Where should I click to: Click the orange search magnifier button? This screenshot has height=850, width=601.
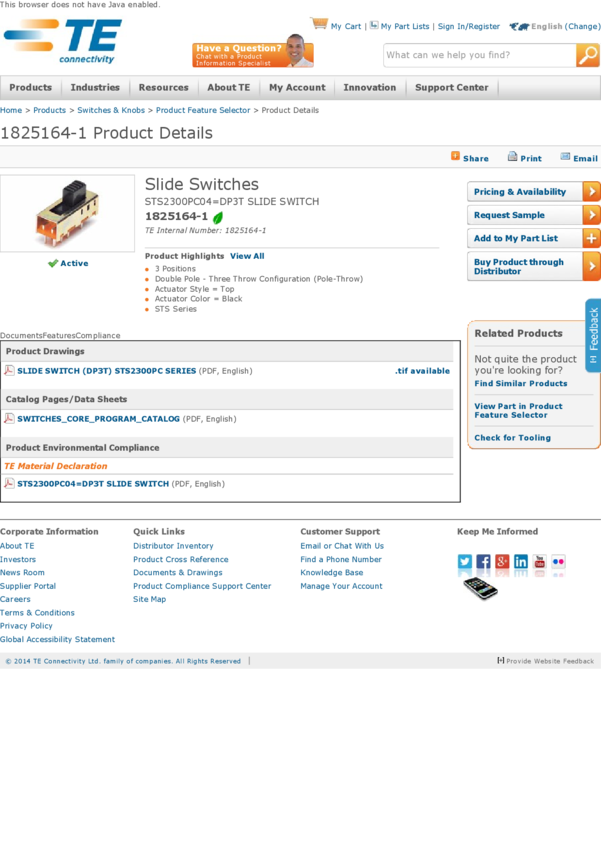pos(587,55)
